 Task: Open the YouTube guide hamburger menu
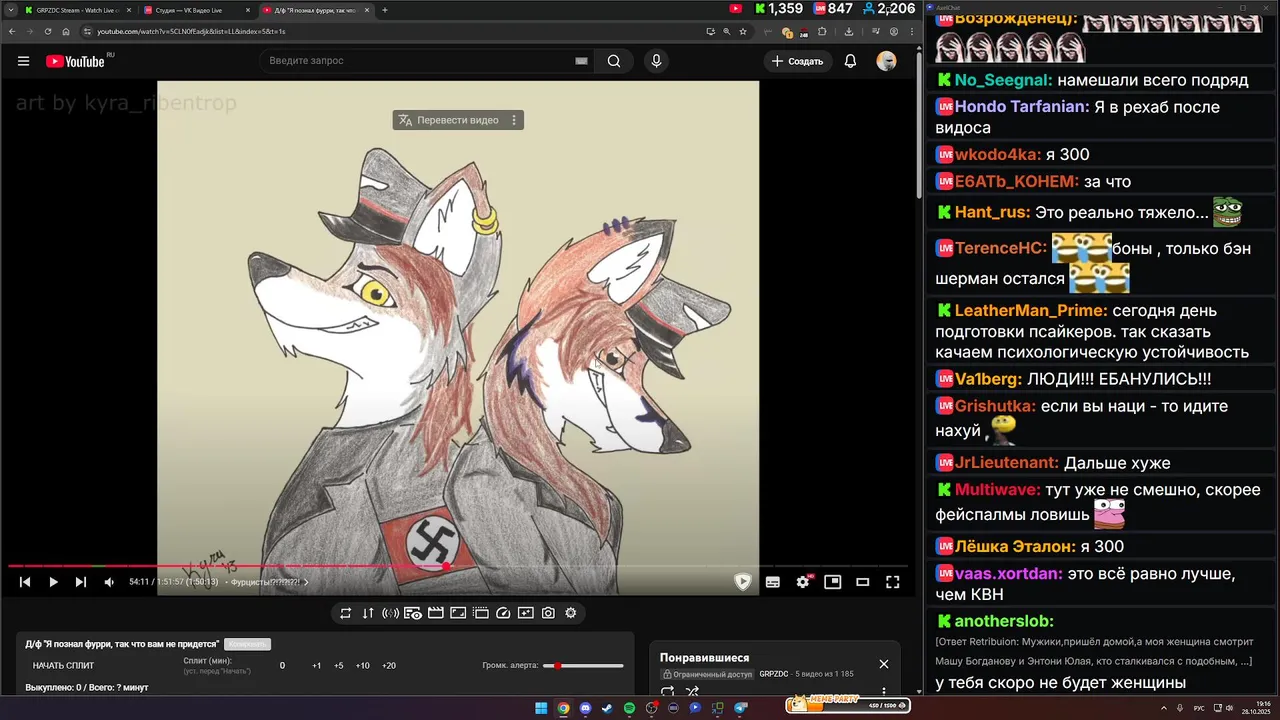pos(23,61)
